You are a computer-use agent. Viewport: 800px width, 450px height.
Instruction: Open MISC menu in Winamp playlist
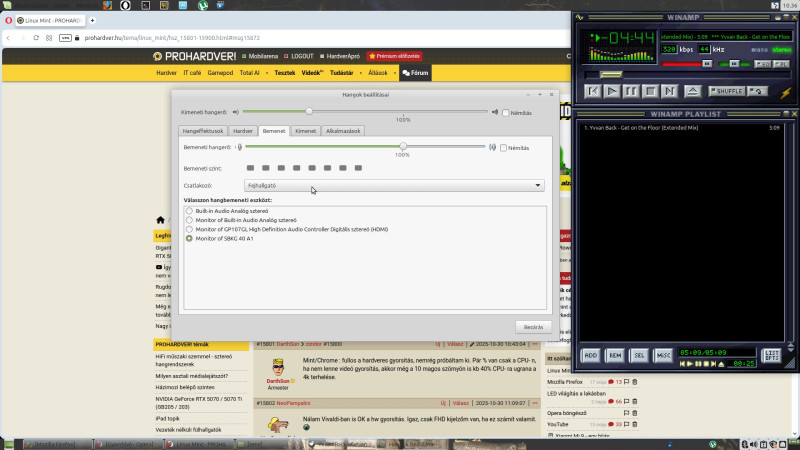[663, 356]
